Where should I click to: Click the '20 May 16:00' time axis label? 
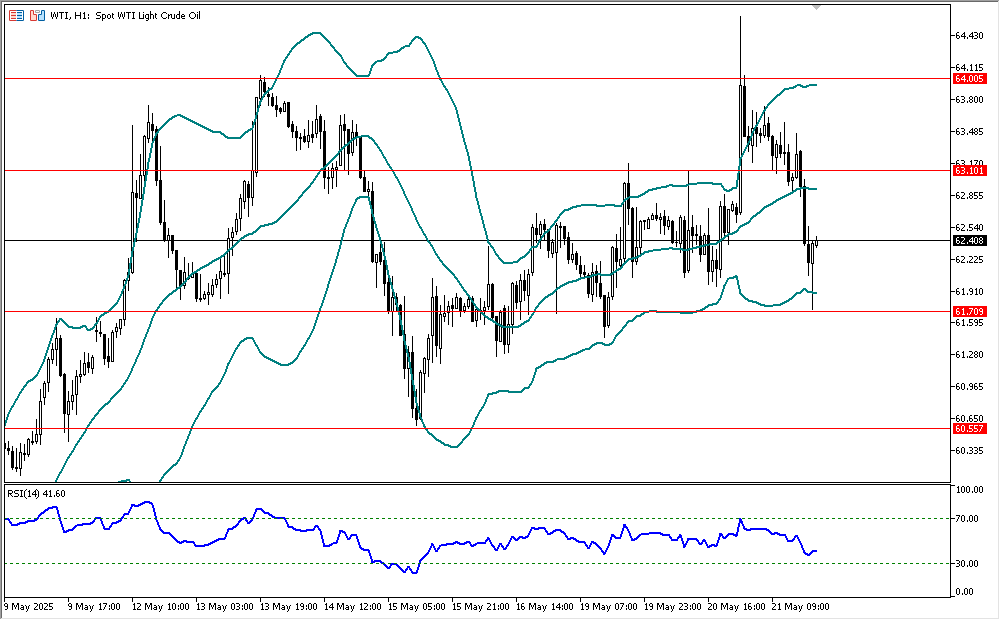(x=737, y=607)
